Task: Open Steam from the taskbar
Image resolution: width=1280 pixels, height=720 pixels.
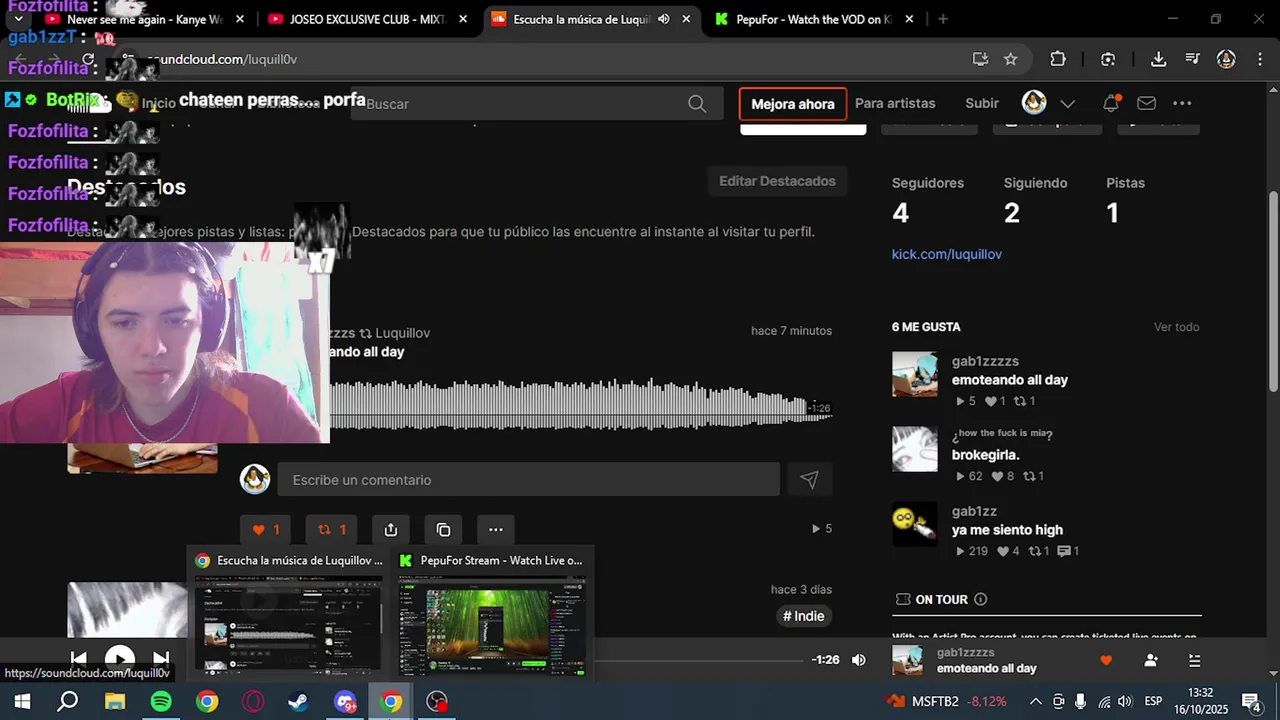Action: coord(299,702)
